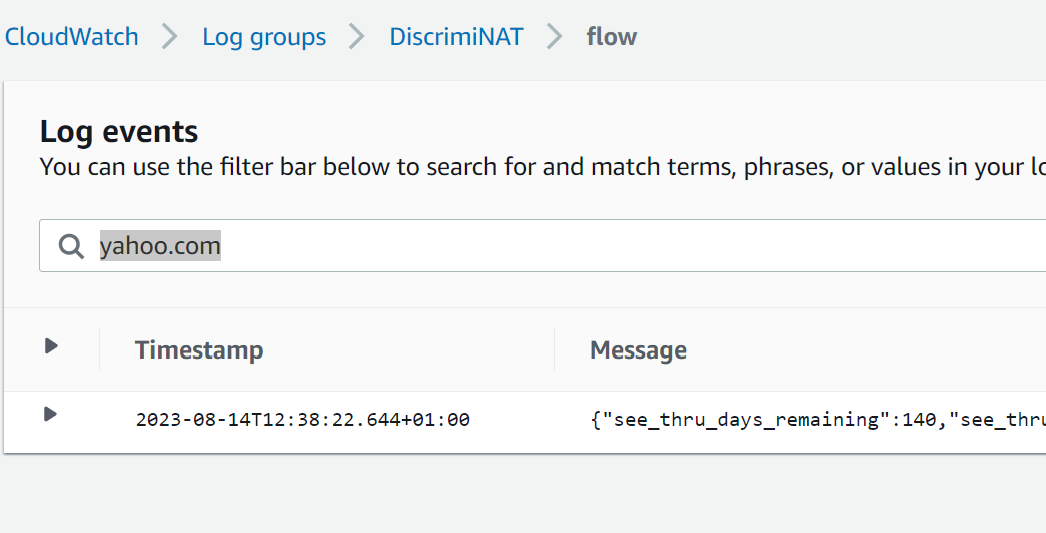Viewport: 1046px width, 533px height.
Task: Click the divider left of Message column
Action: (x=555, y=350)
